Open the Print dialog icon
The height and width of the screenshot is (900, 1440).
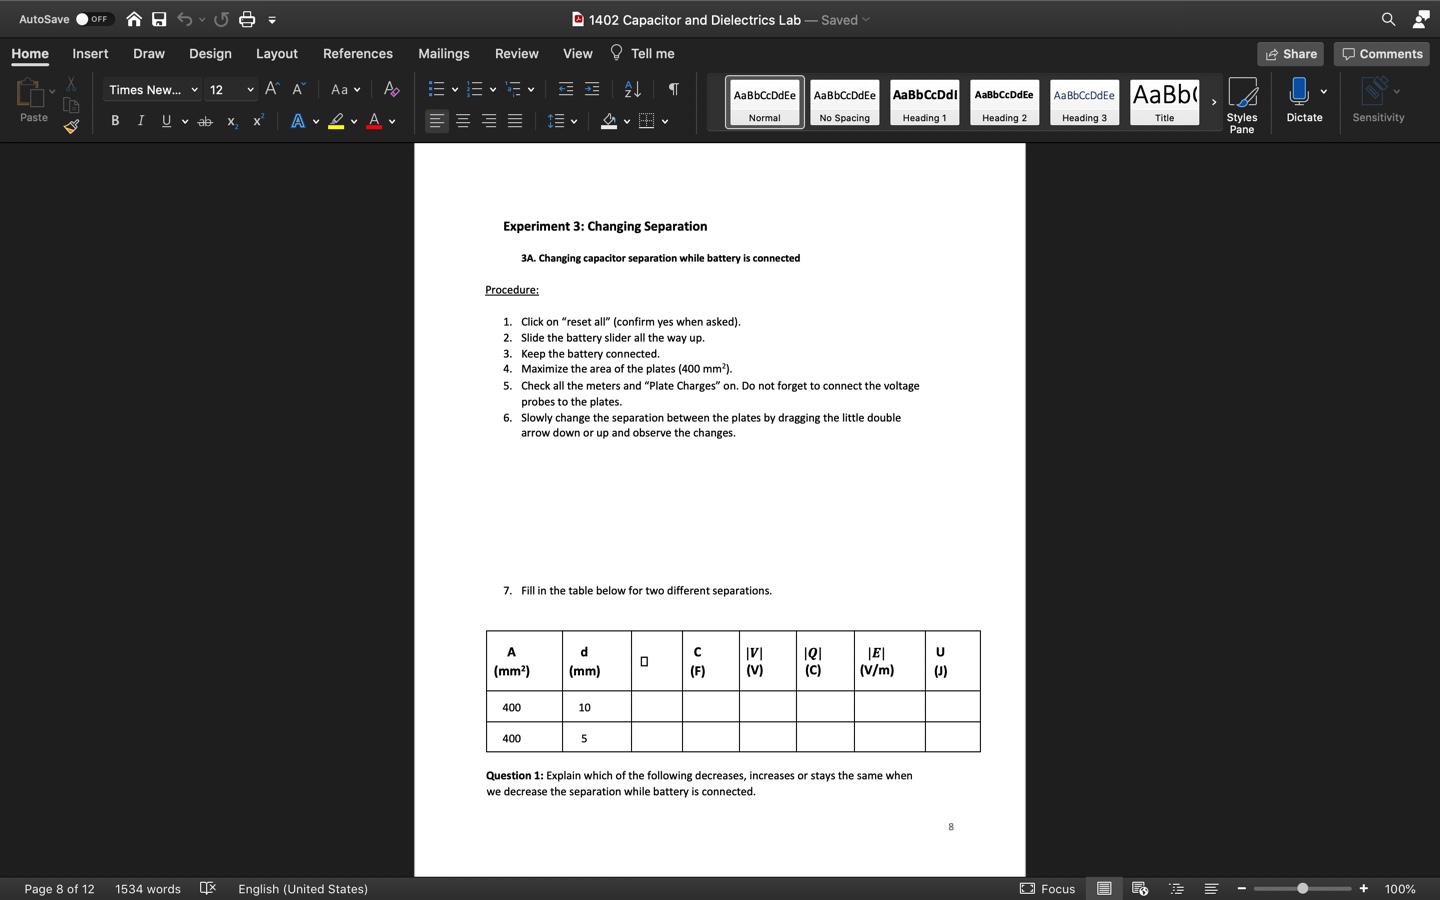(247, 19)
